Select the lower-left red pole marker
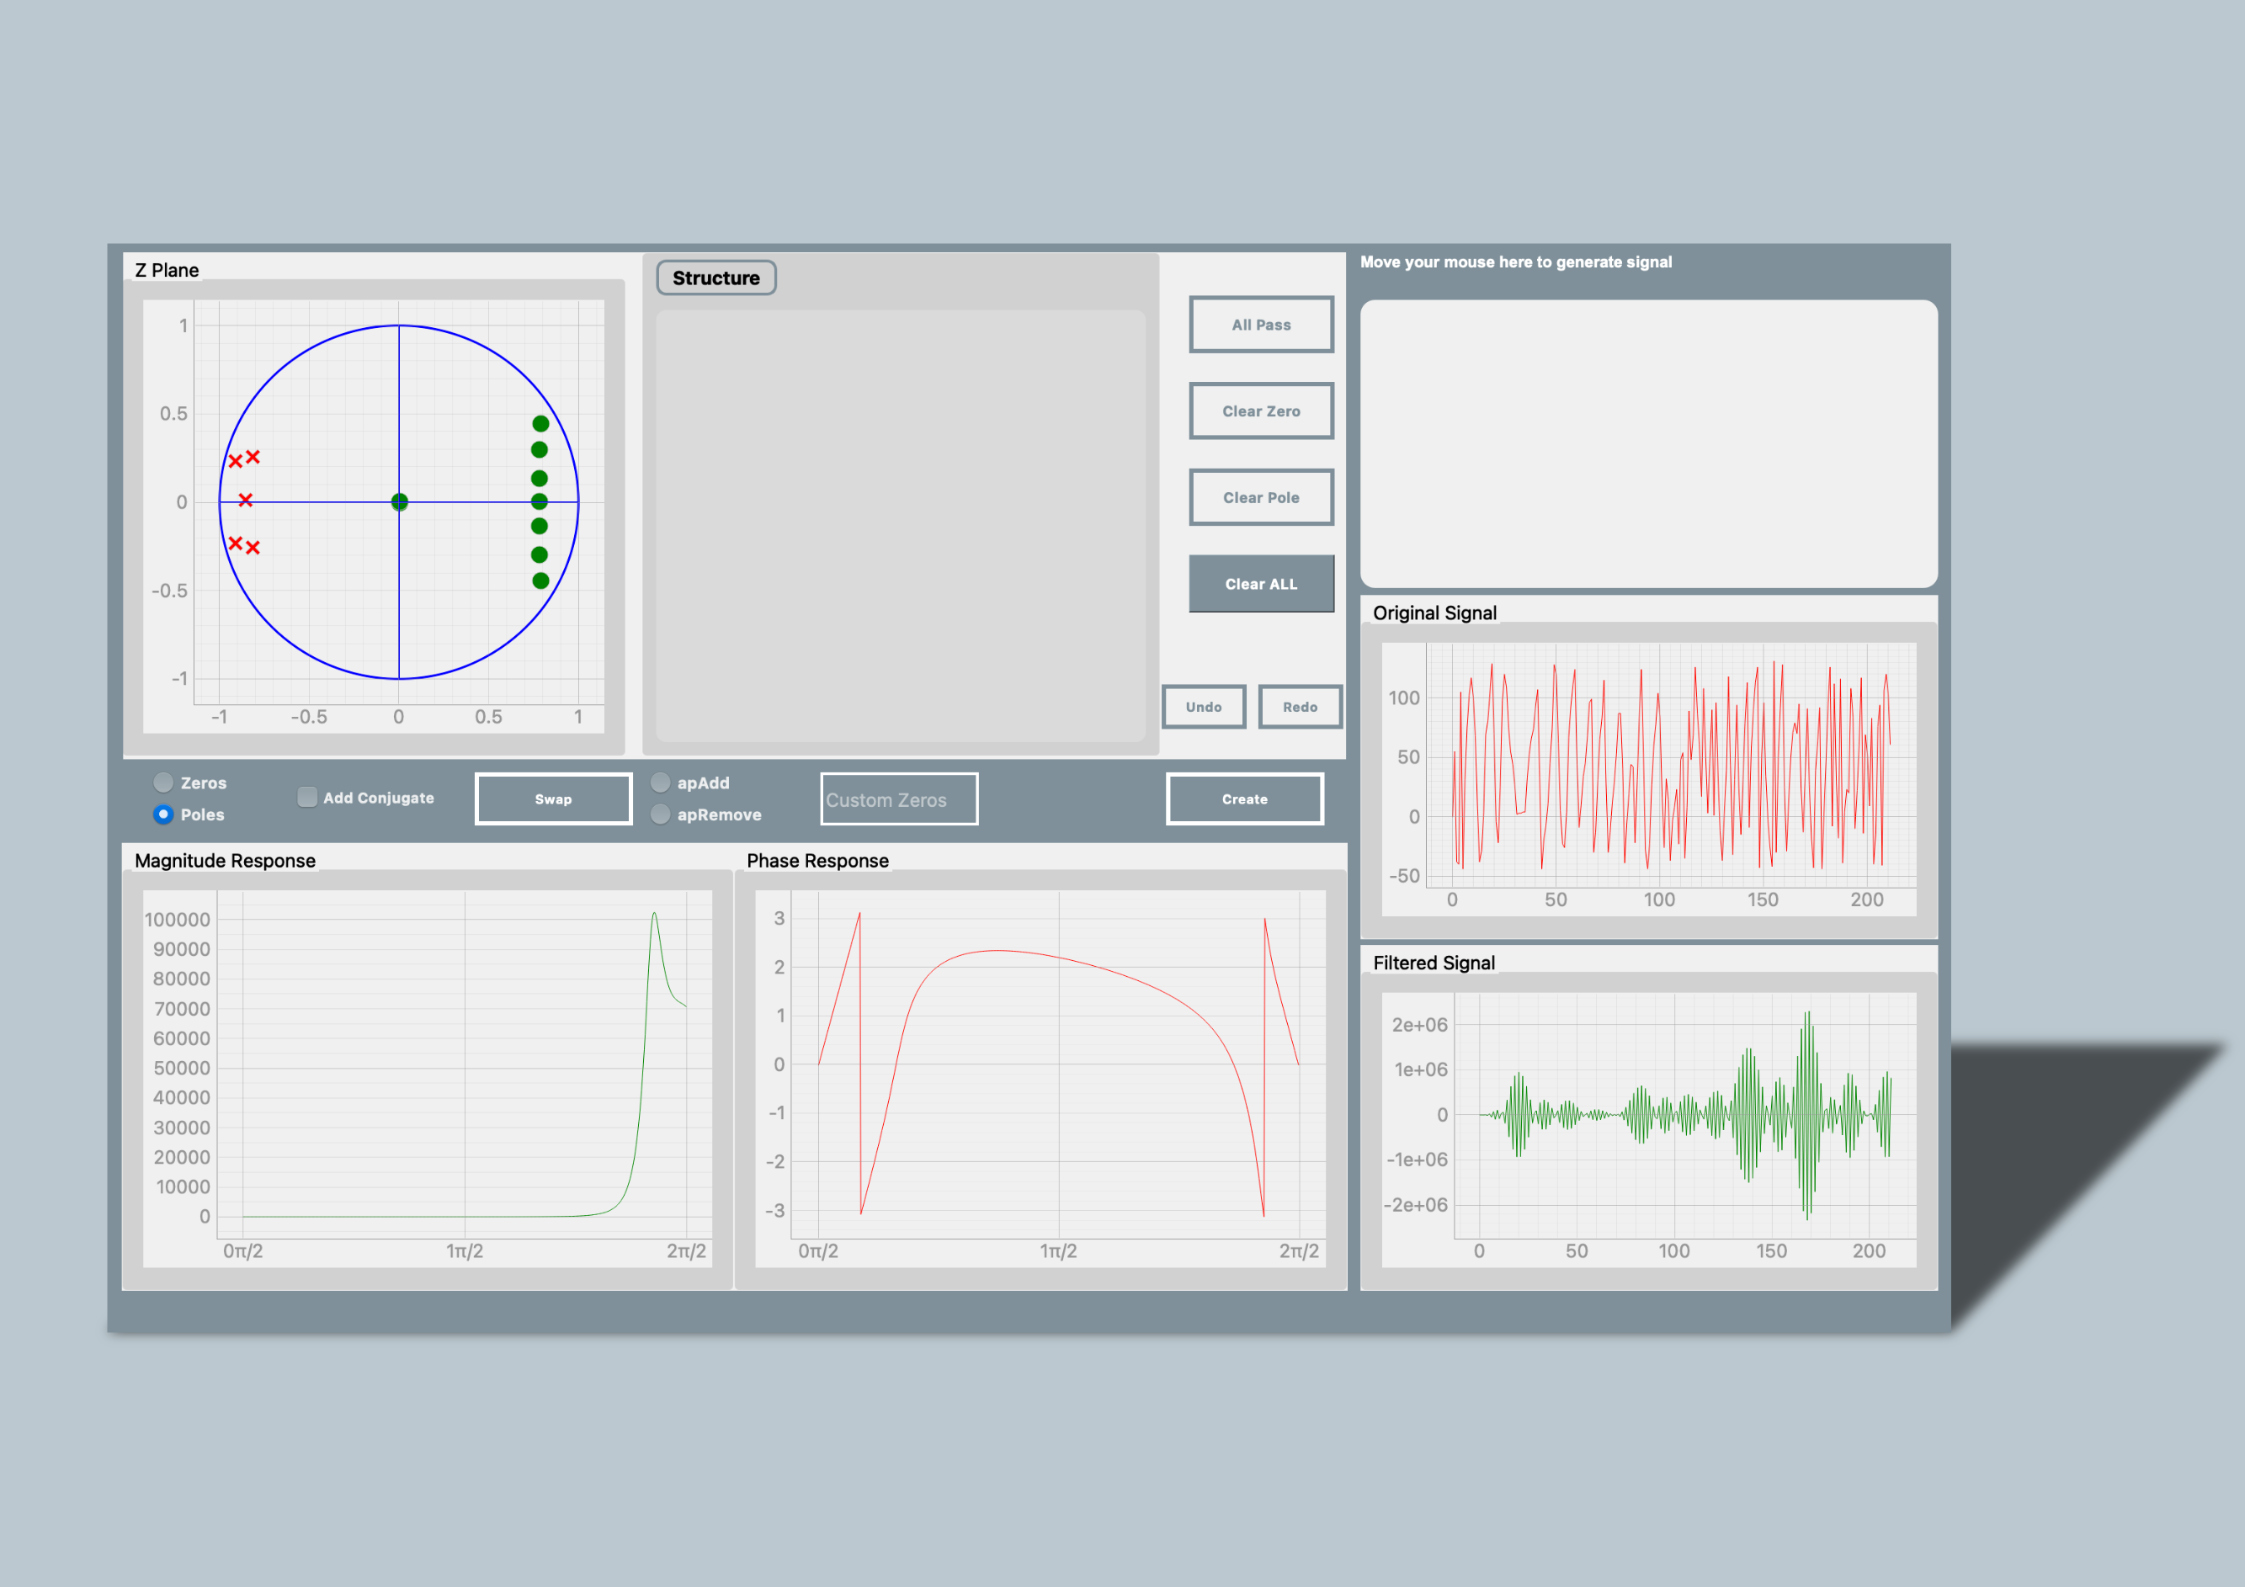The height and width of the screenshot is (1587, 2245). (x=236, y=545)
